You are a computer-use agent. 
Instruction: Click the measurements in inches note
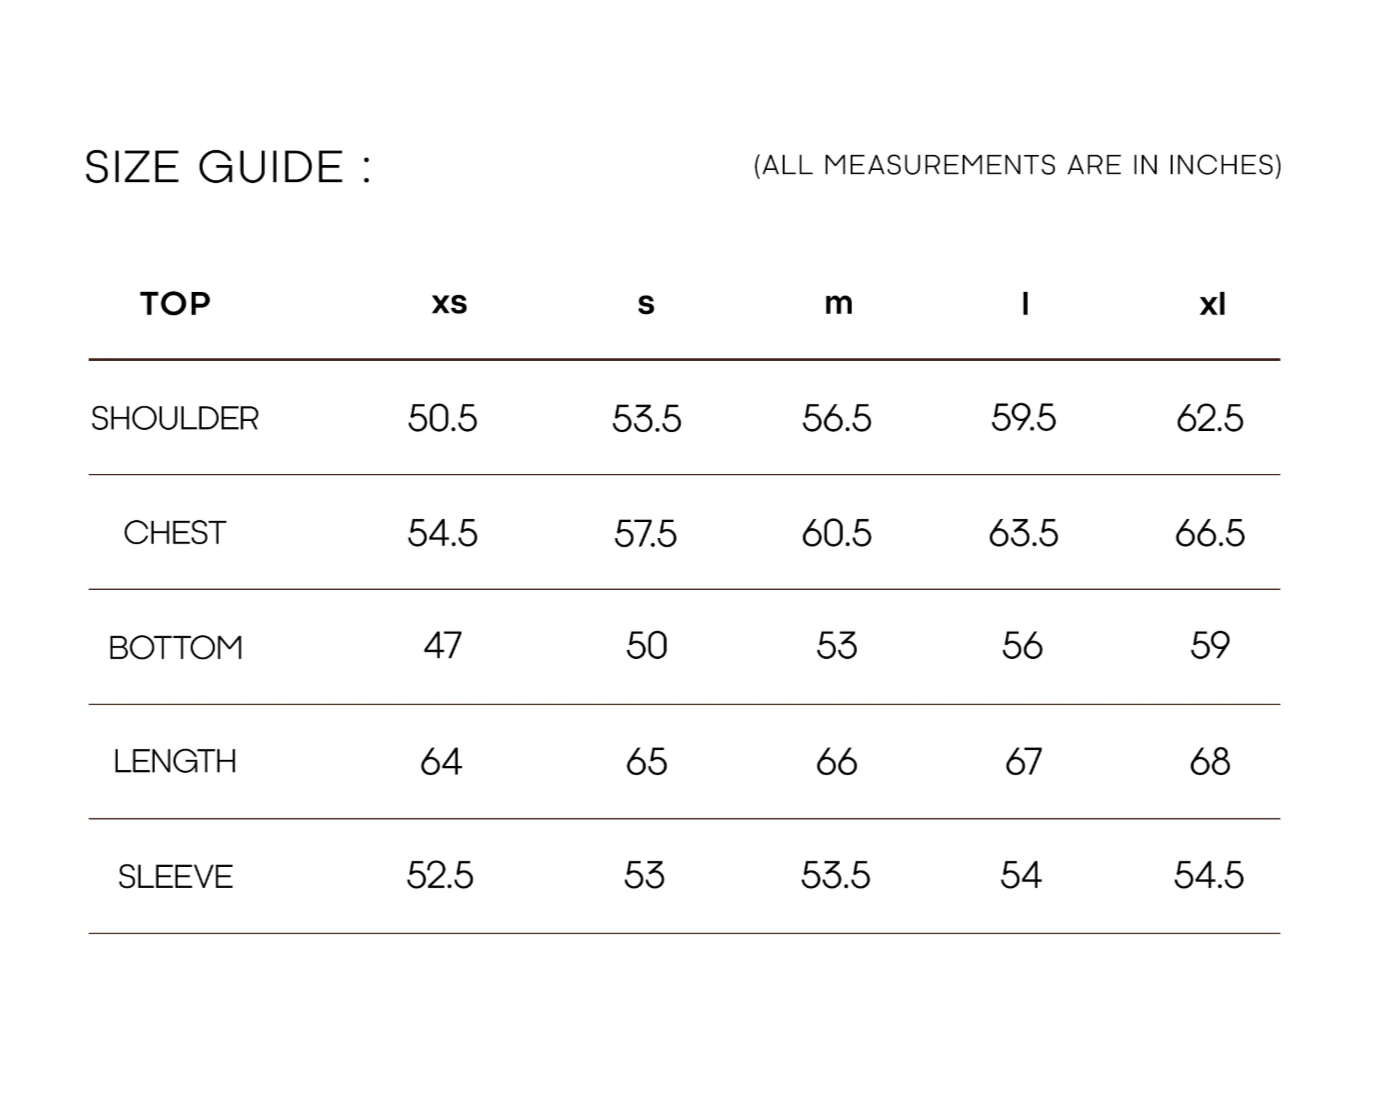1017,165
